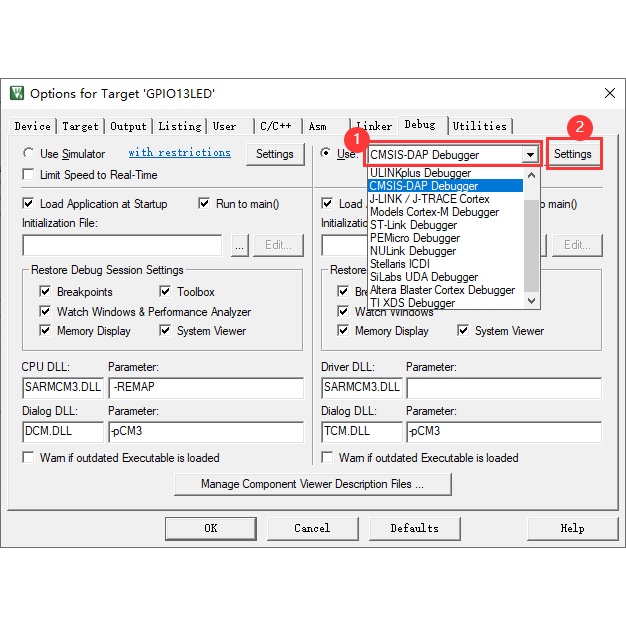Screen dimensions: 626x626
Task: Toggle left Warn if outdated Executable checkbox
Action: tap(29, 458)
